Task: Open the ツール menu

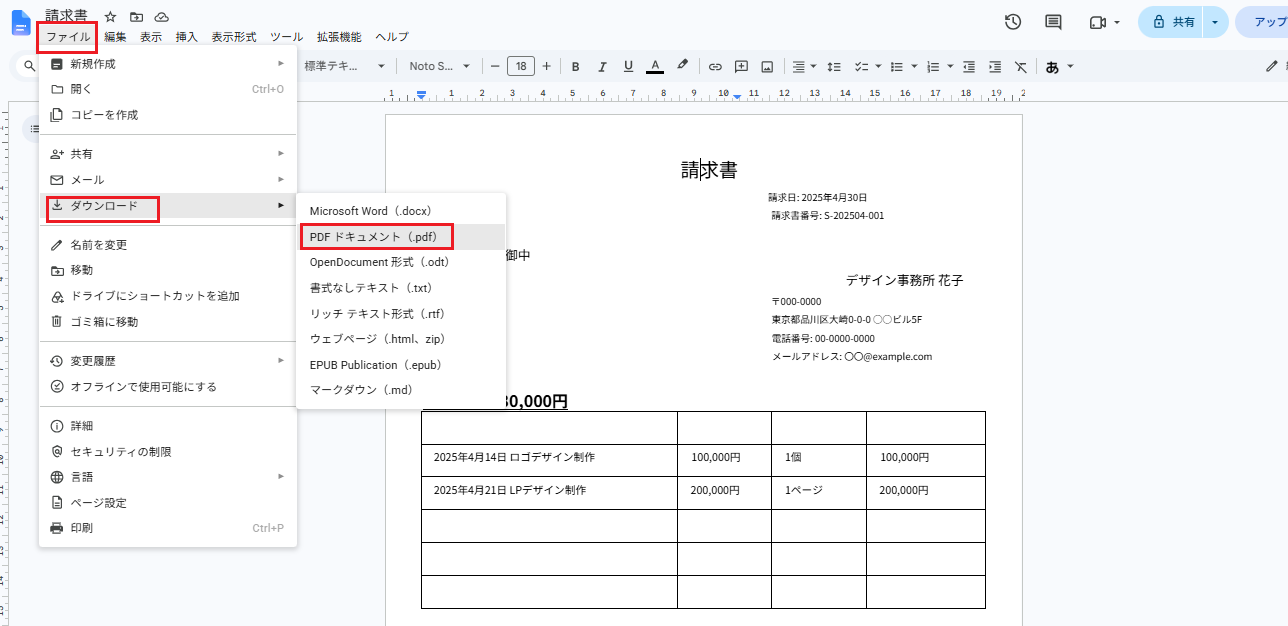Action: click(x=289, y=37)
